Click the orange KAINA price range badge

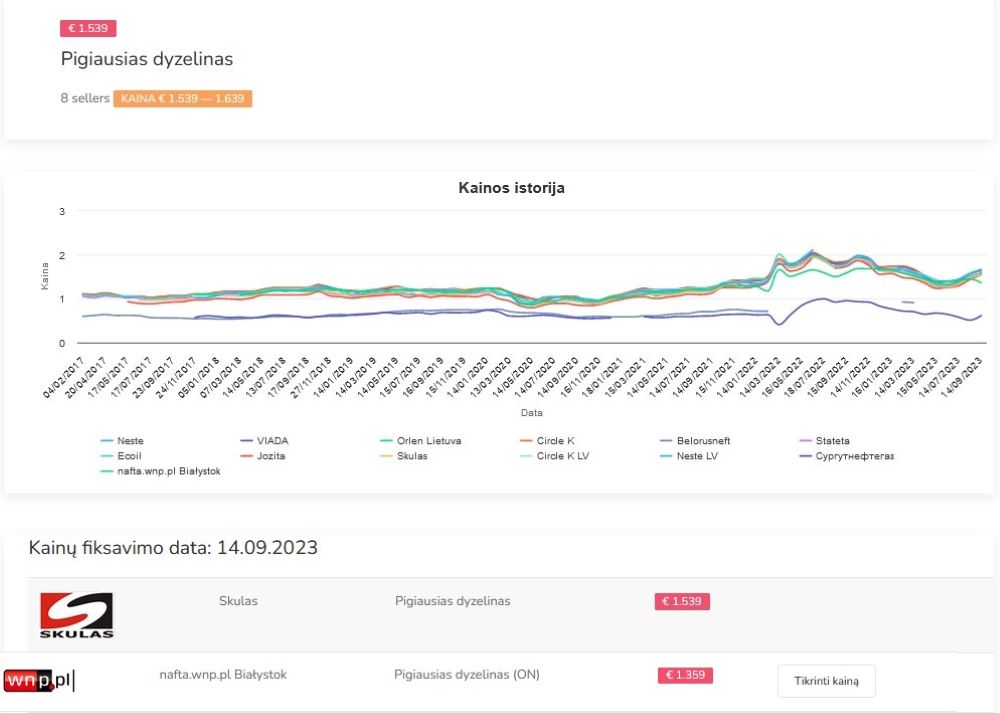tap(182, 99)
